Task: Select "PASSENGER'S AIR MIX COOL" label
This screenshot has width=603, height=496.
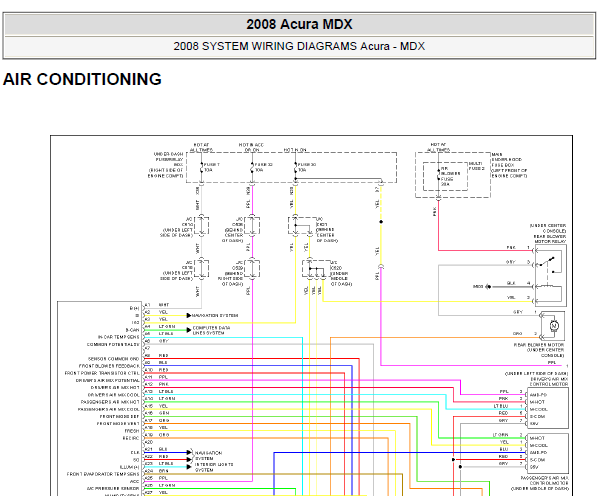Action: coord(108,409)
